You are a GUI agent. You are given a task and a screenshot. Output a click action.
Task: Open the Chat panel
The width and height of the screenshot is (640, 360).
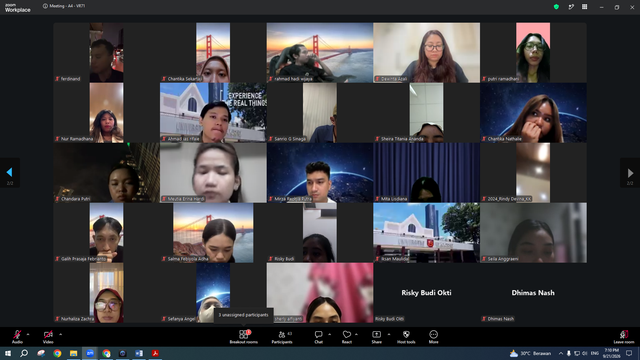click(x=318, y=336)
